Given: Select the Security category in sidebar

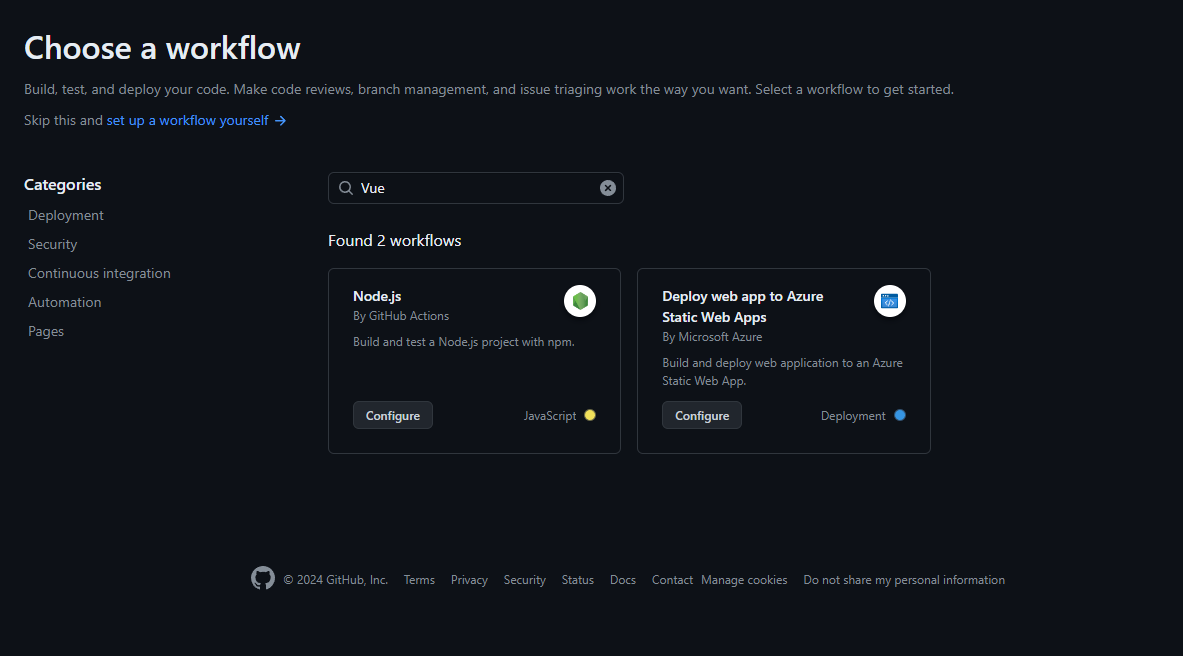Looking at the screenshot, I should (52, 244).
